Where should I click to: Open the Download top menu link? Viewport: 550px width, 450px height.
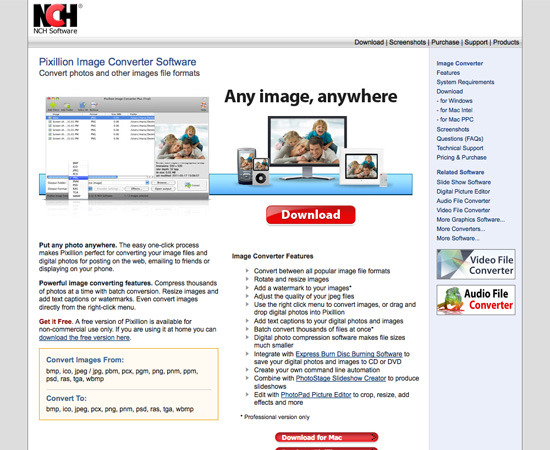369,42
